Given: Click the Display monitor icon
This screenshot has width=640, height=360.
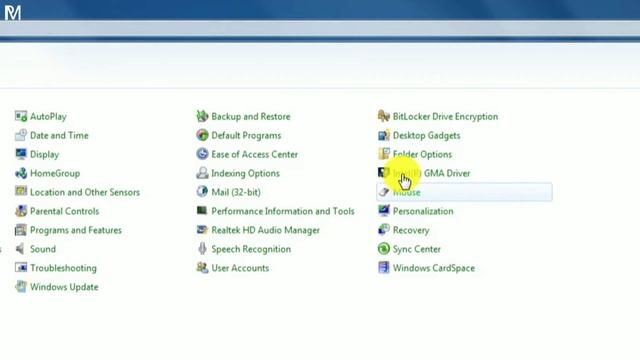Looking at the screenshot, I should 21,154.
